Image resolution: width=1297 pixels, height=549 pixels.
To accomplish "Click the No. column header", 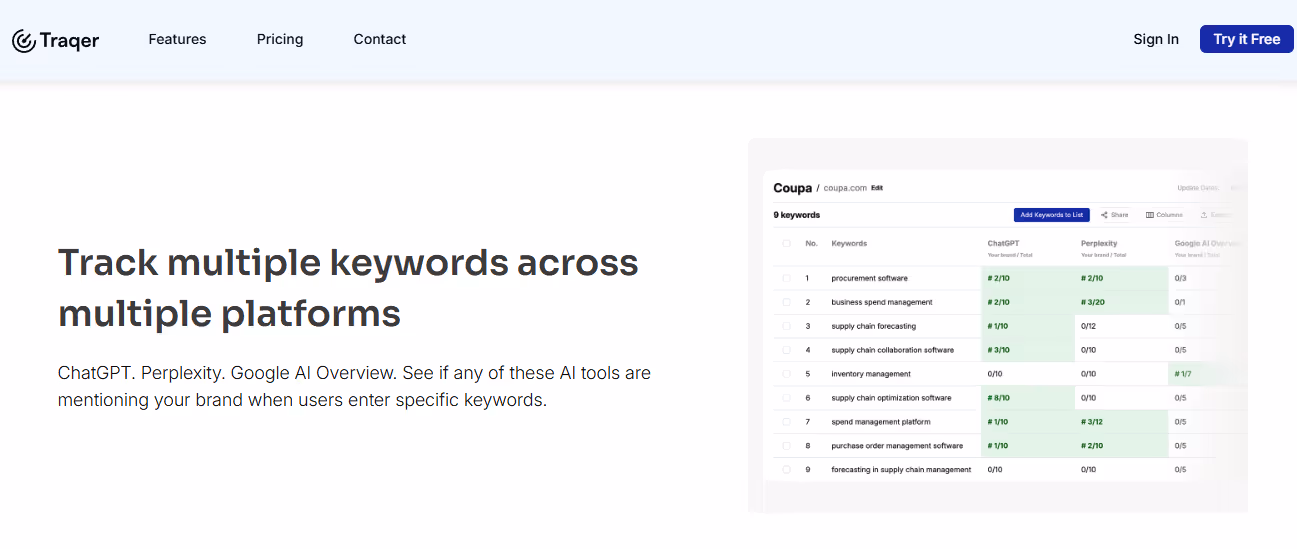I will pos(811,243).
